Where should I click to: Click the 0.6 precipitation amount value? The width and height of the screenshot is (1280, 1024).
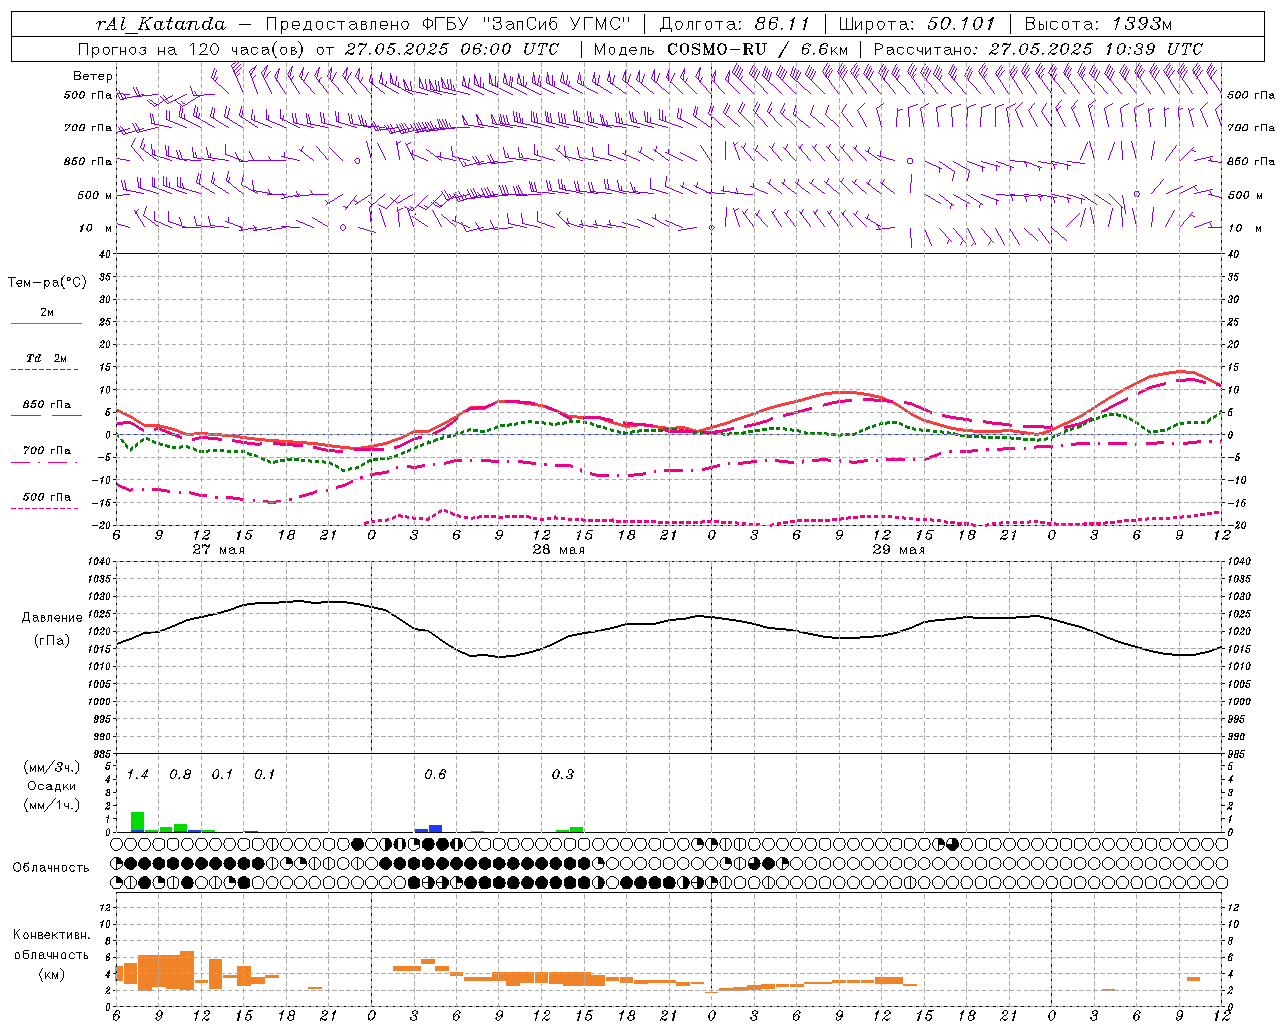435,775
